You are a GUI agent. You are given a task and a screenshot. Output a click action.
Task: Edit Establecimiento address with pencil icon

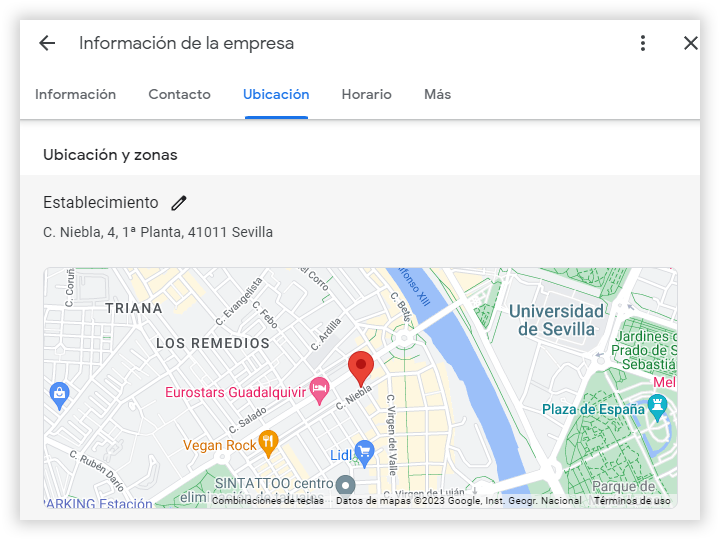pos(179,203)
